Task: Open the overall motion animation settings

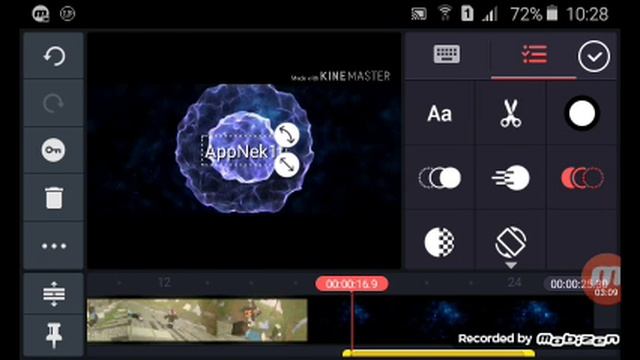Action: click(x=511, y=178)
